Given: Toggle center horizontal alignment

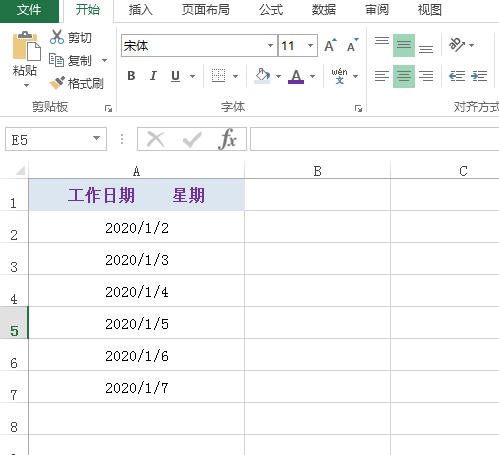Looking at the screenshot, I should click(404, 76).
